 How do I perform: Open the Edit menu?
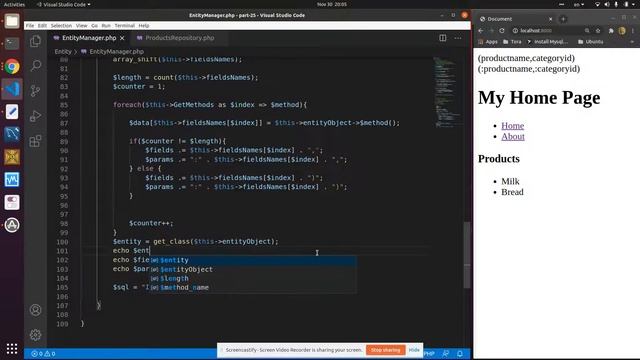(42, 25)
